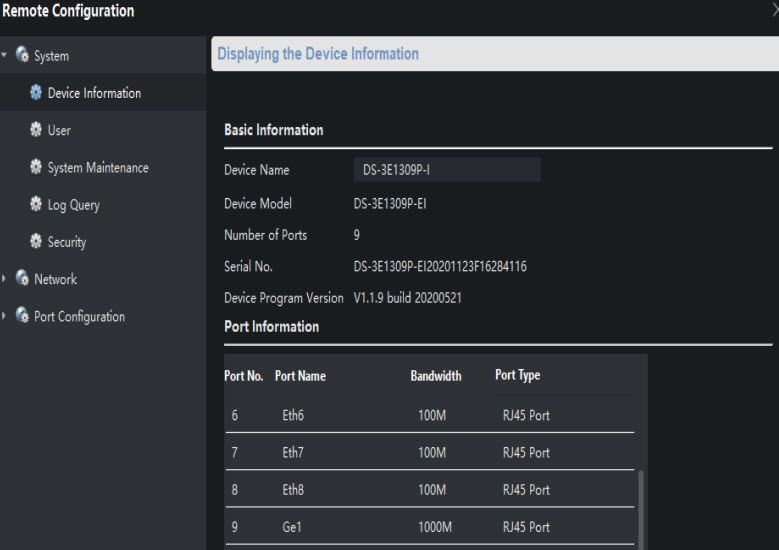779x550 pixels.
Task: Open the User settings page
Action: pyautogui.click(x=59, y=131)
